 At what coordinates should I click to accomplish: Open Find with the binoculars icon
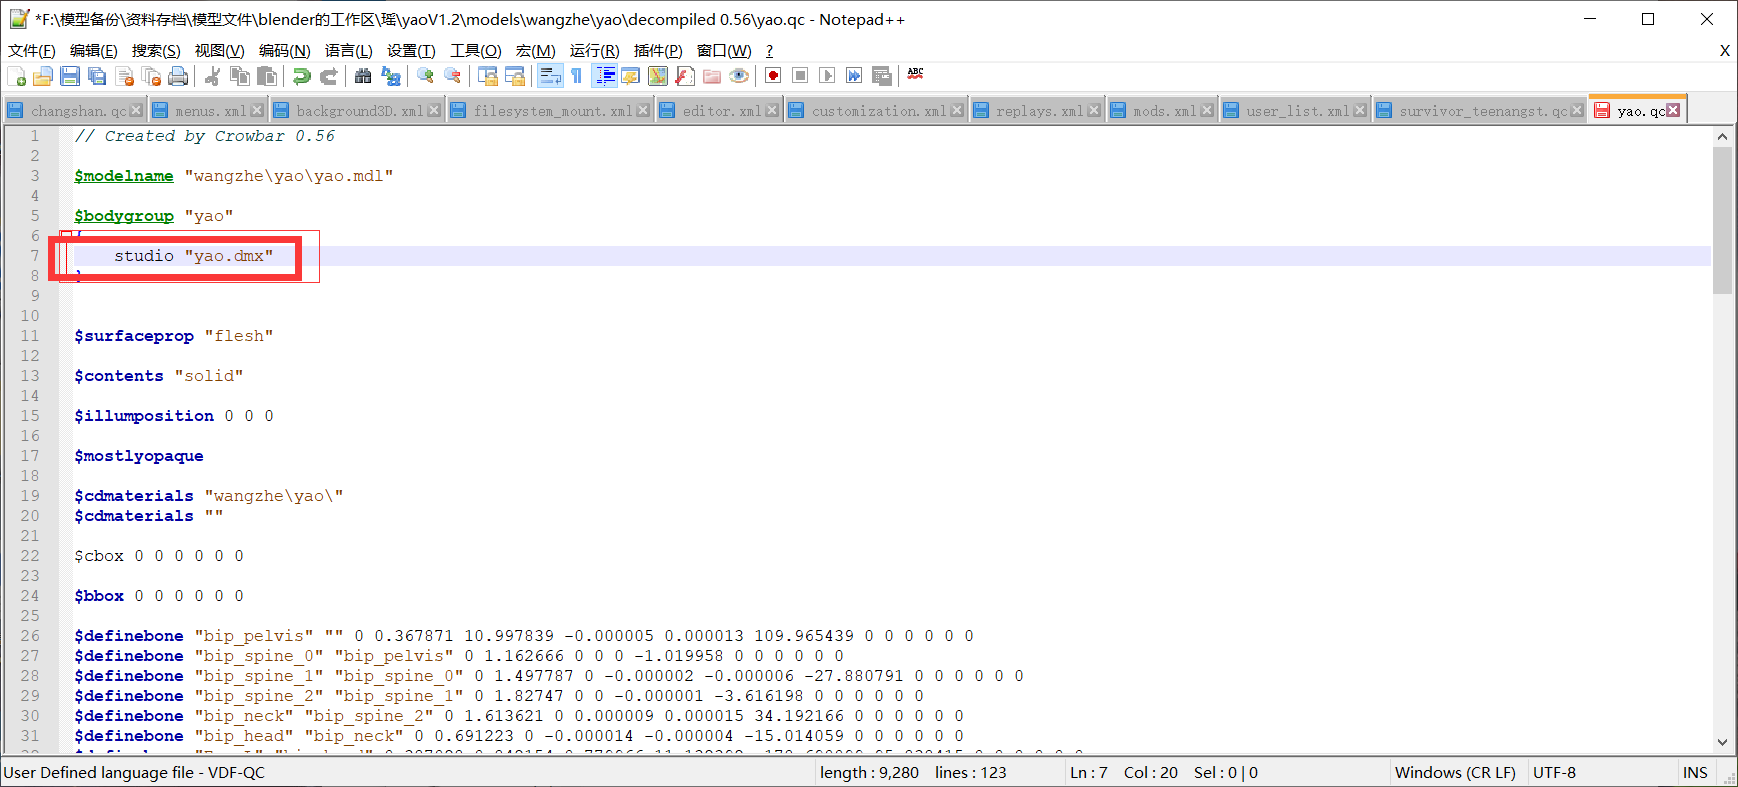[x=363, y=76]
